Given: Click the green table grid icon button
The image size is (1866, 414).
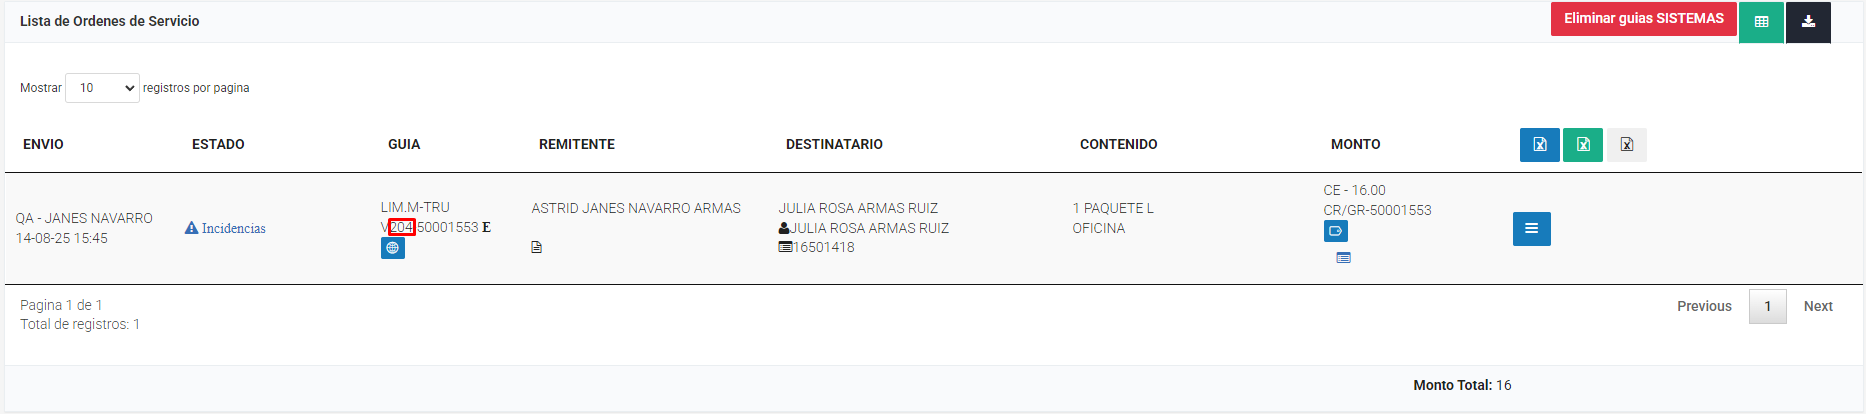Looking at the screenshot, I should coord(1761,21).
